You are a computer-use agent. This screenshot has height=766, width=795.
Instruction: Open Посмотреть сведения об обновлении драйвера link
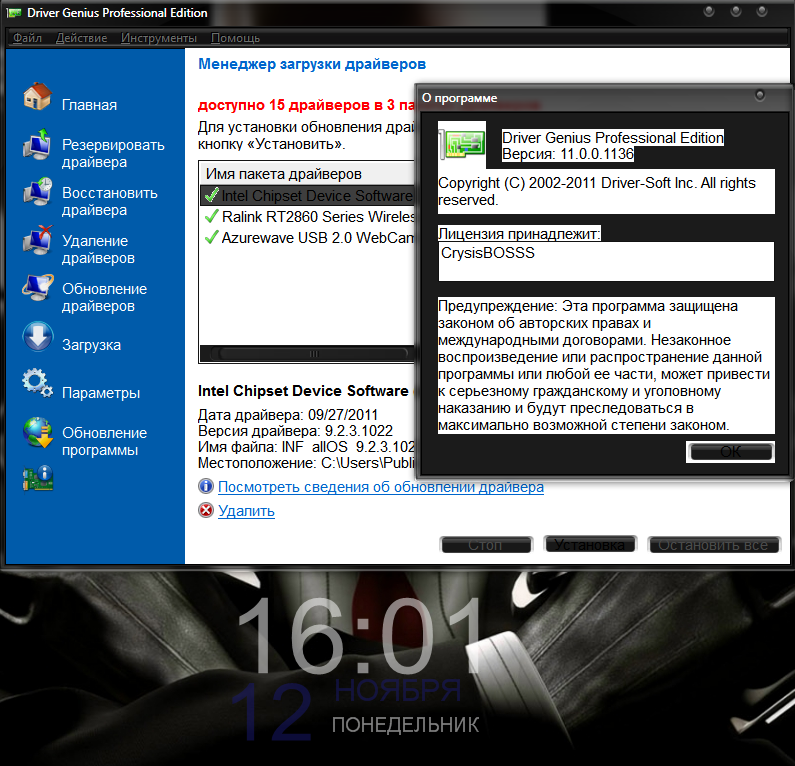pos(381,487)
